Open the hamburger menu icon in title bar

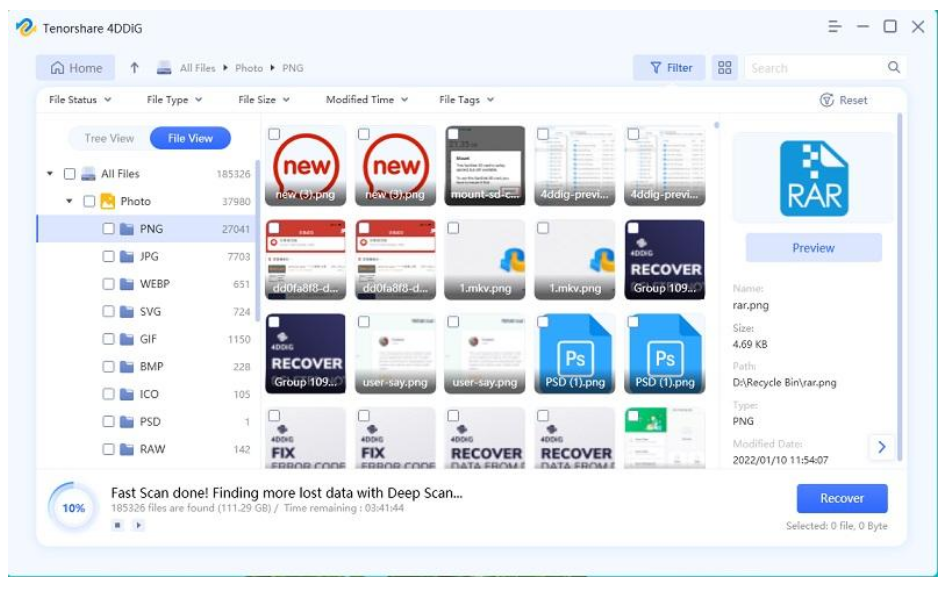coord(834,26)
